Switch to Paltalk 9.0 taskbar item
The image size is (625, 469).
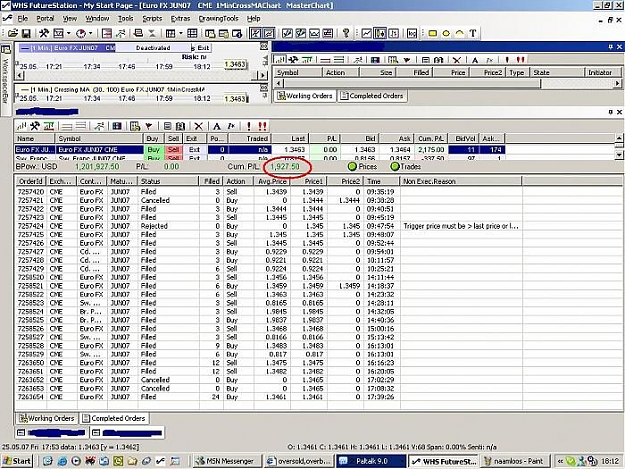click(x=369, y=461)
